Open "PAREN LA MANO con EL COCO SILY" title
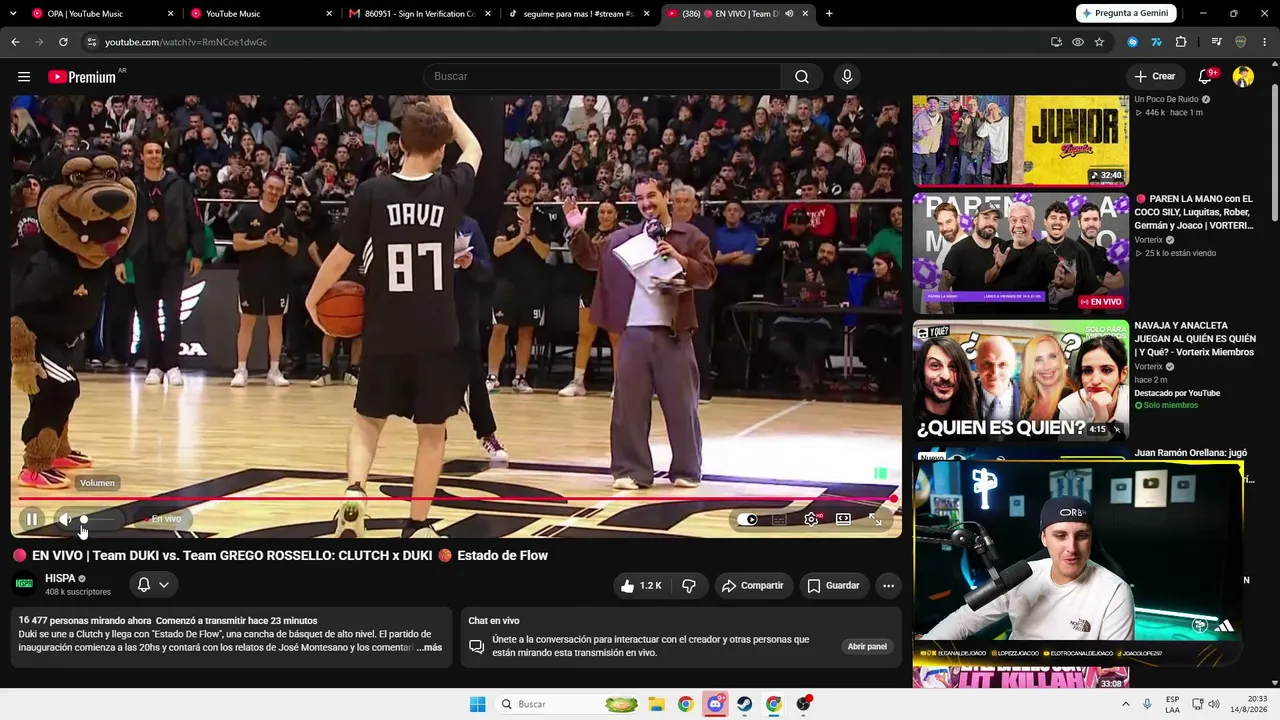This screenshot has width=1280, height=720. click(1193, 212)
